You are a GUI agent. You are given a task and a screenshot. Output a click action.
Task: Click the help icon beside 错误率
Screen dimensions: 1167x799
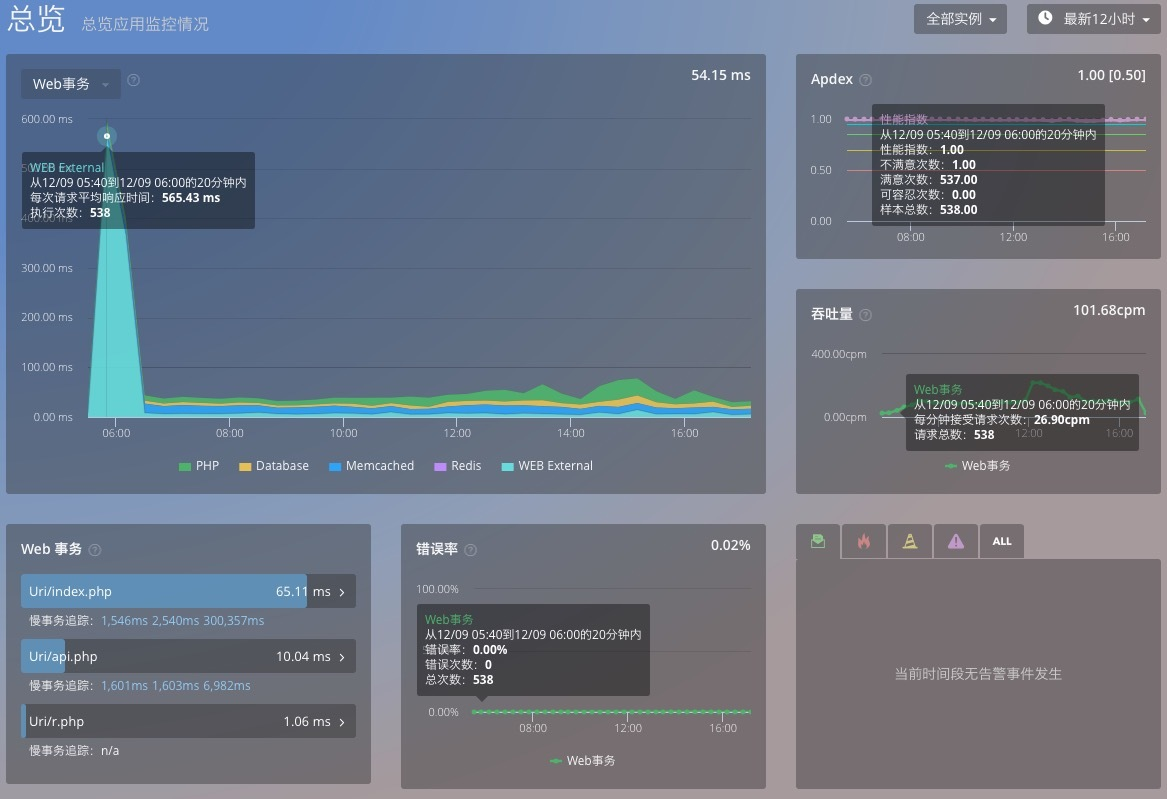coord(471,550)
